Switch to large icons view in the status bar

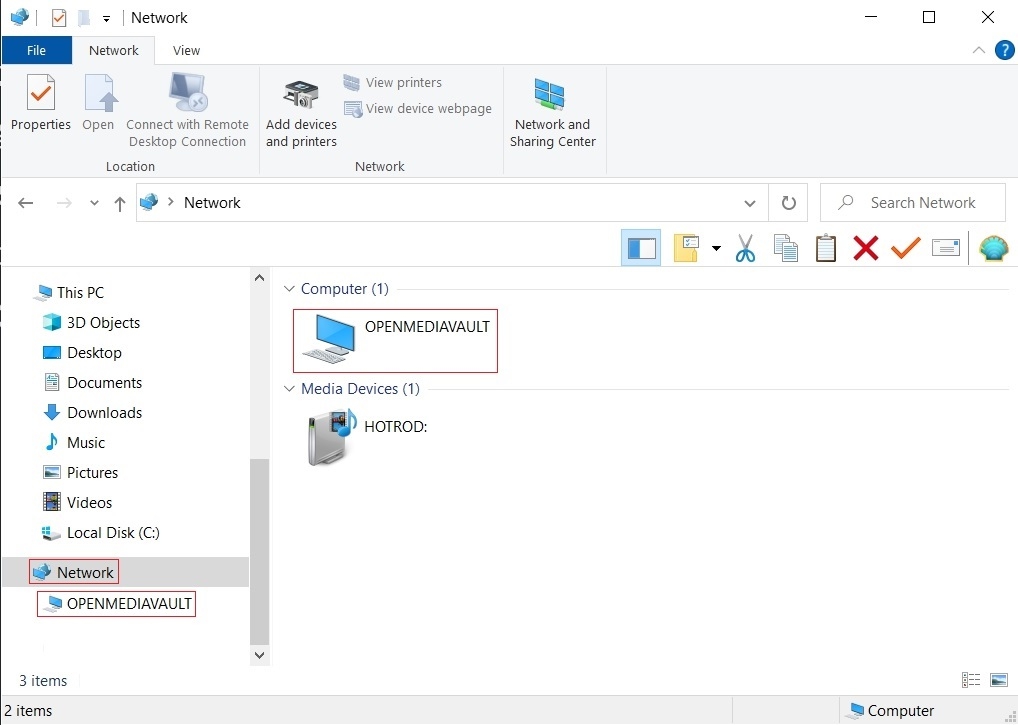click(998, 679)
